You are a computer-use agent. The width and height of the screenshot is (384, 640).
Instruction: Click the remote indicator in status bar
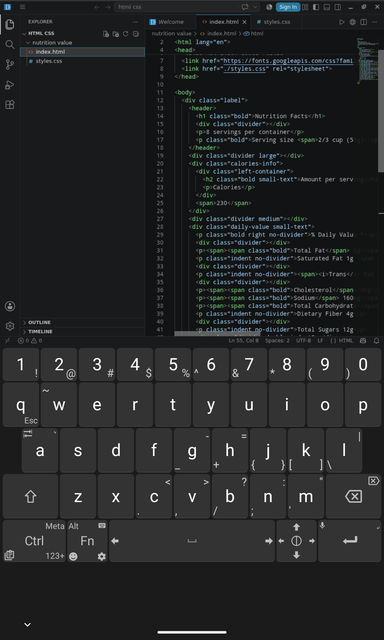tap(7, 340)
